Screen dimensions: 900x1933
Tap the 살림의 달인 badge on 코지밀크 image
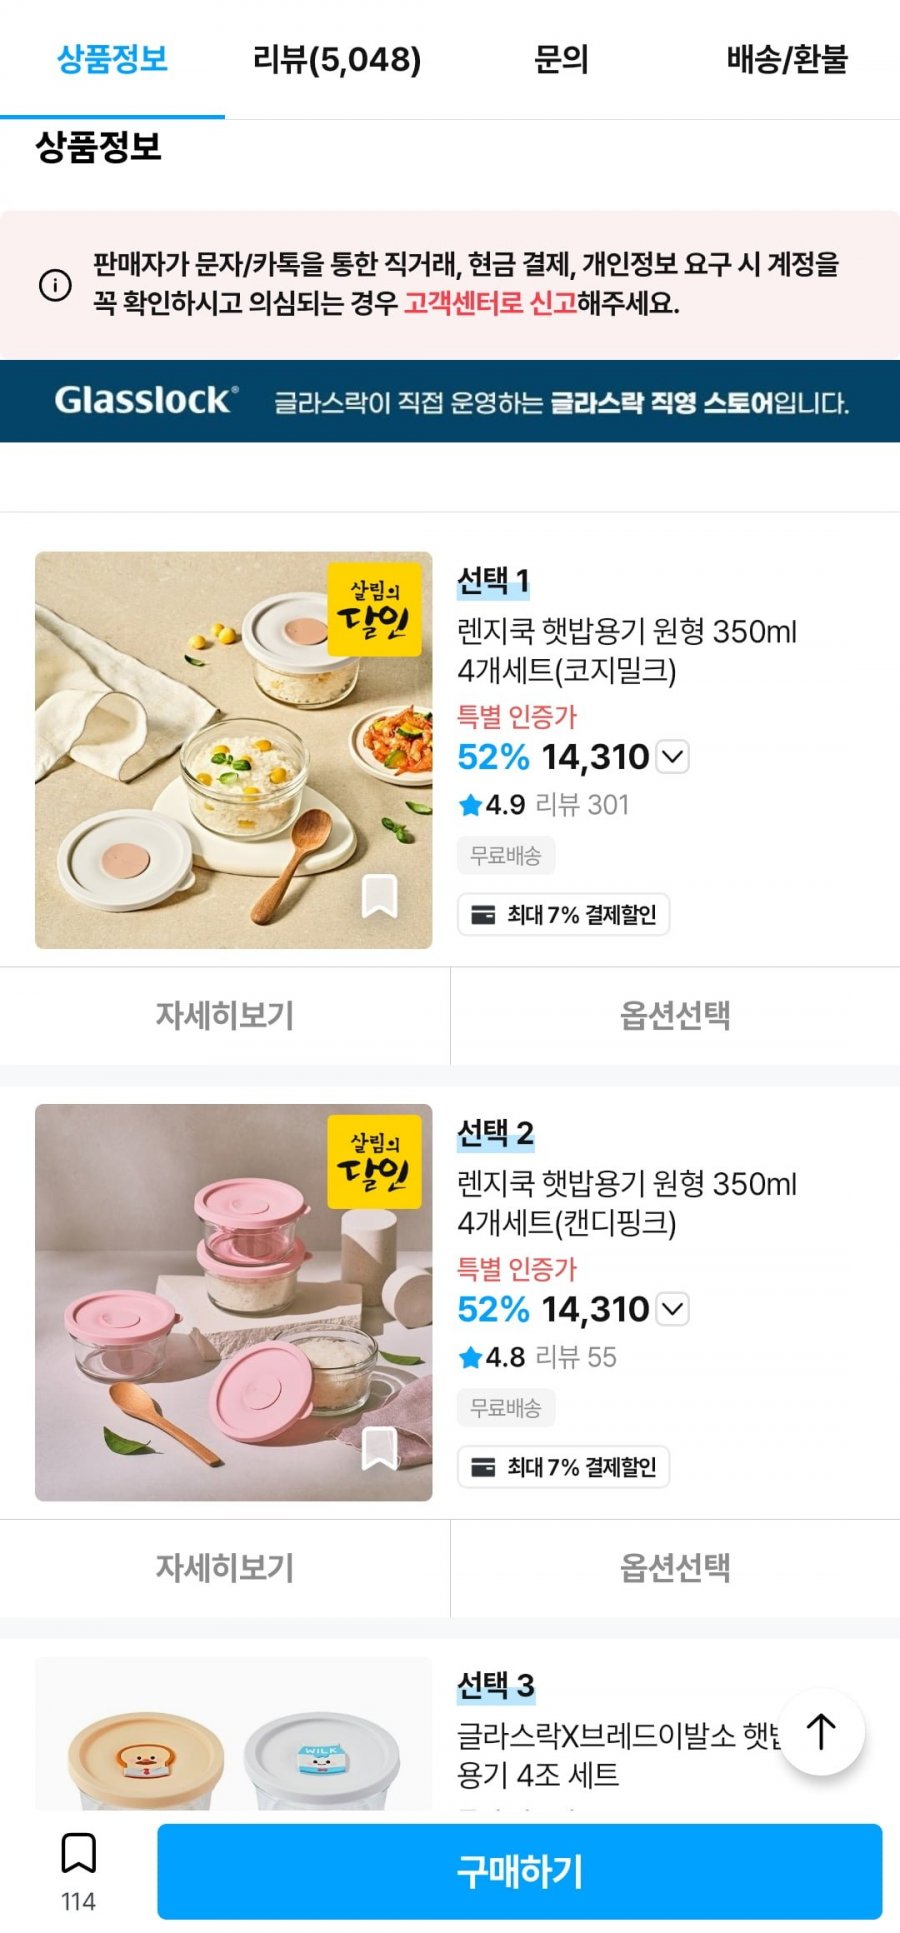click(x=374, y=609)
